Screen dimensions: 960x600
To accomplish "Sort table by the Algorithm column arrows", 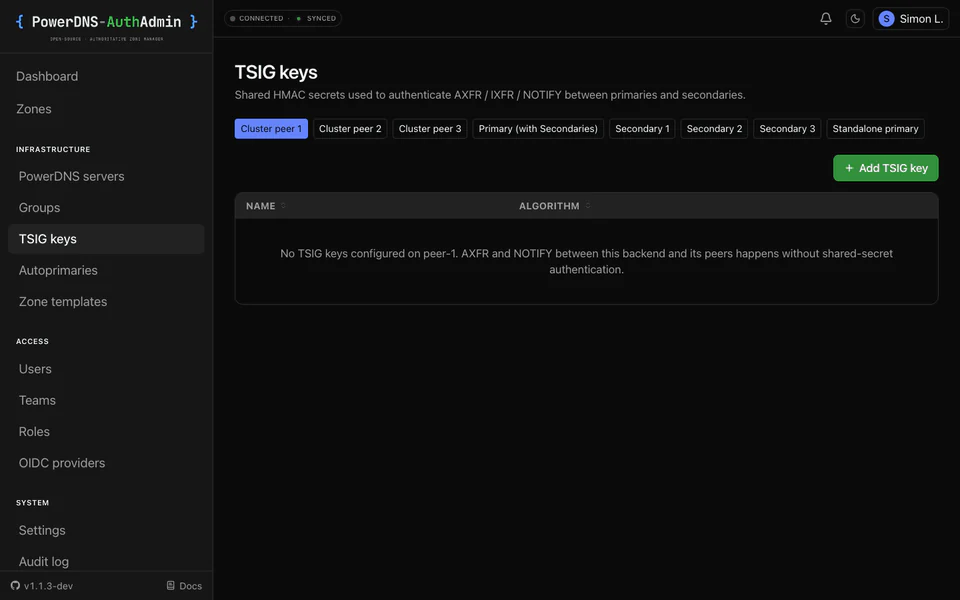I will [588, 206].
